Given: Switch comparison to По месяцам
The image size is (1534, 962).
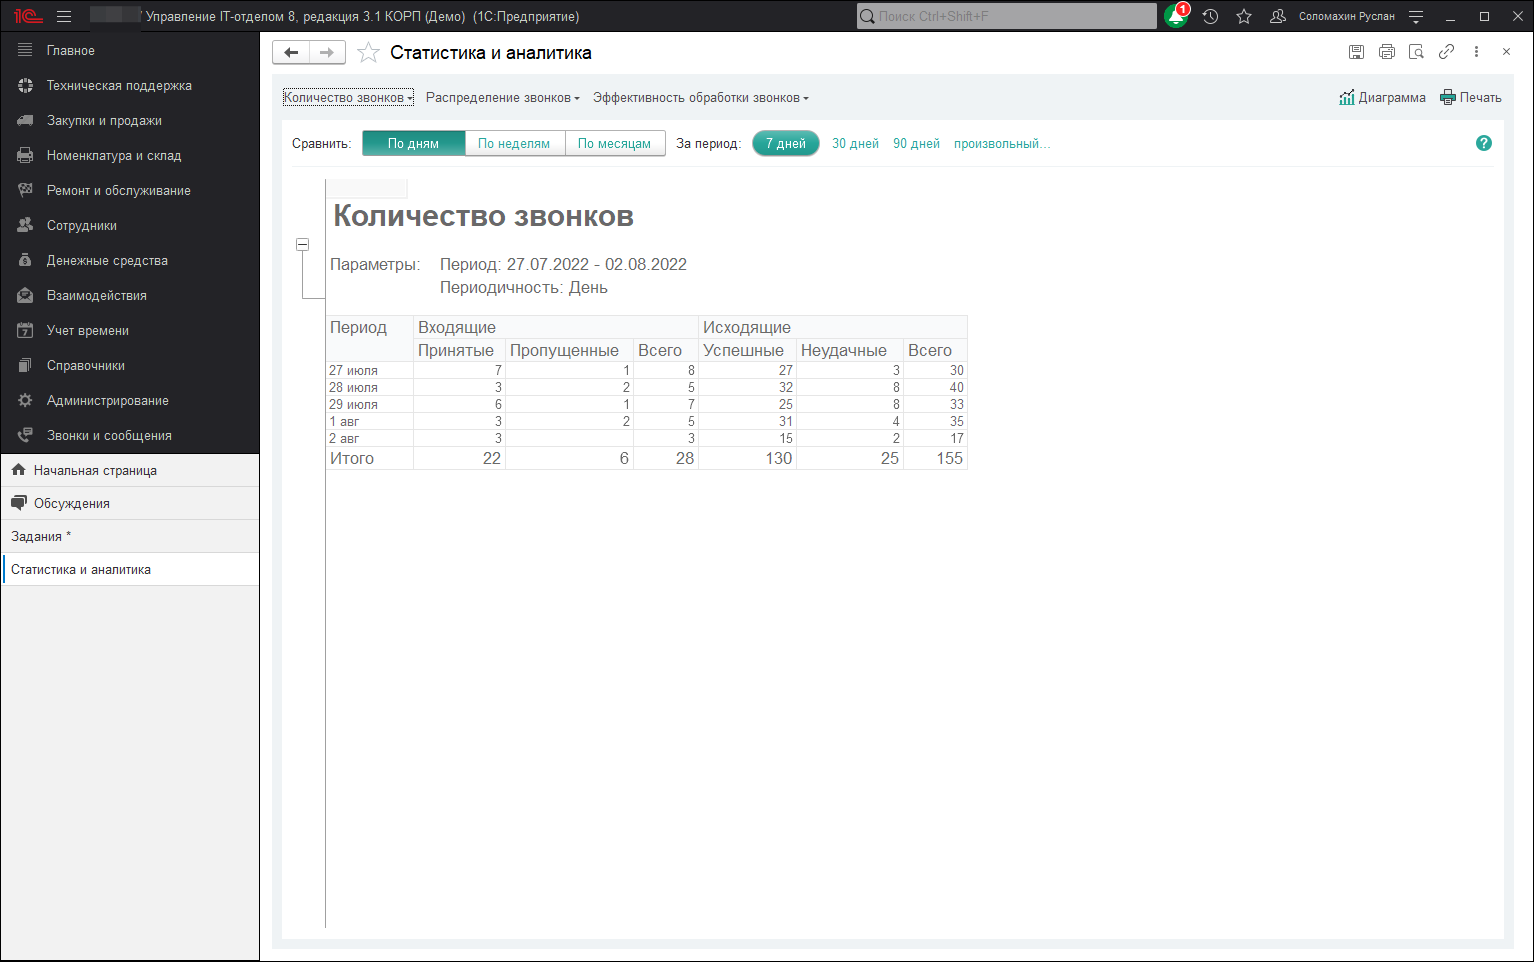Looking at the screenshot, I should click(615, 143).
